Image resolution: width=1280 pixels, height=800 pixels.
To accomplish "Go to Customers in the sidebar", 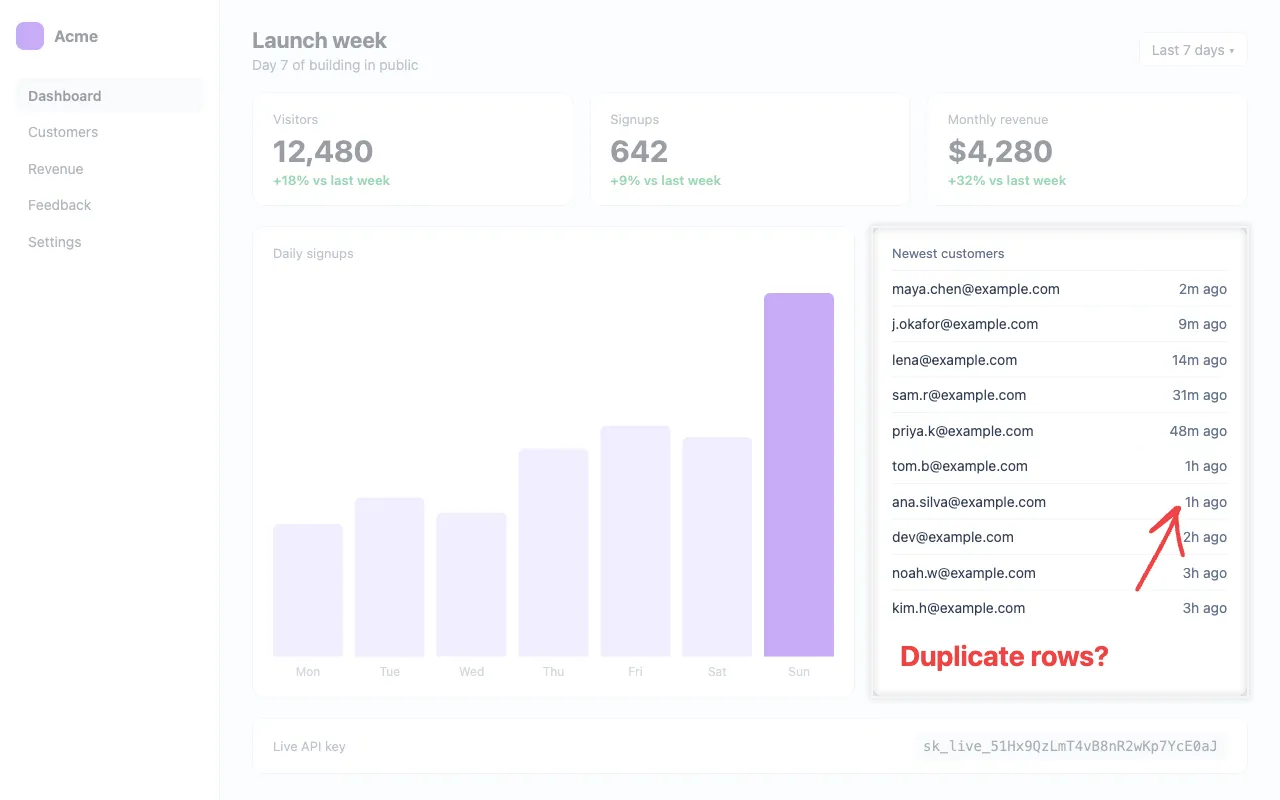I will (110, 132).
